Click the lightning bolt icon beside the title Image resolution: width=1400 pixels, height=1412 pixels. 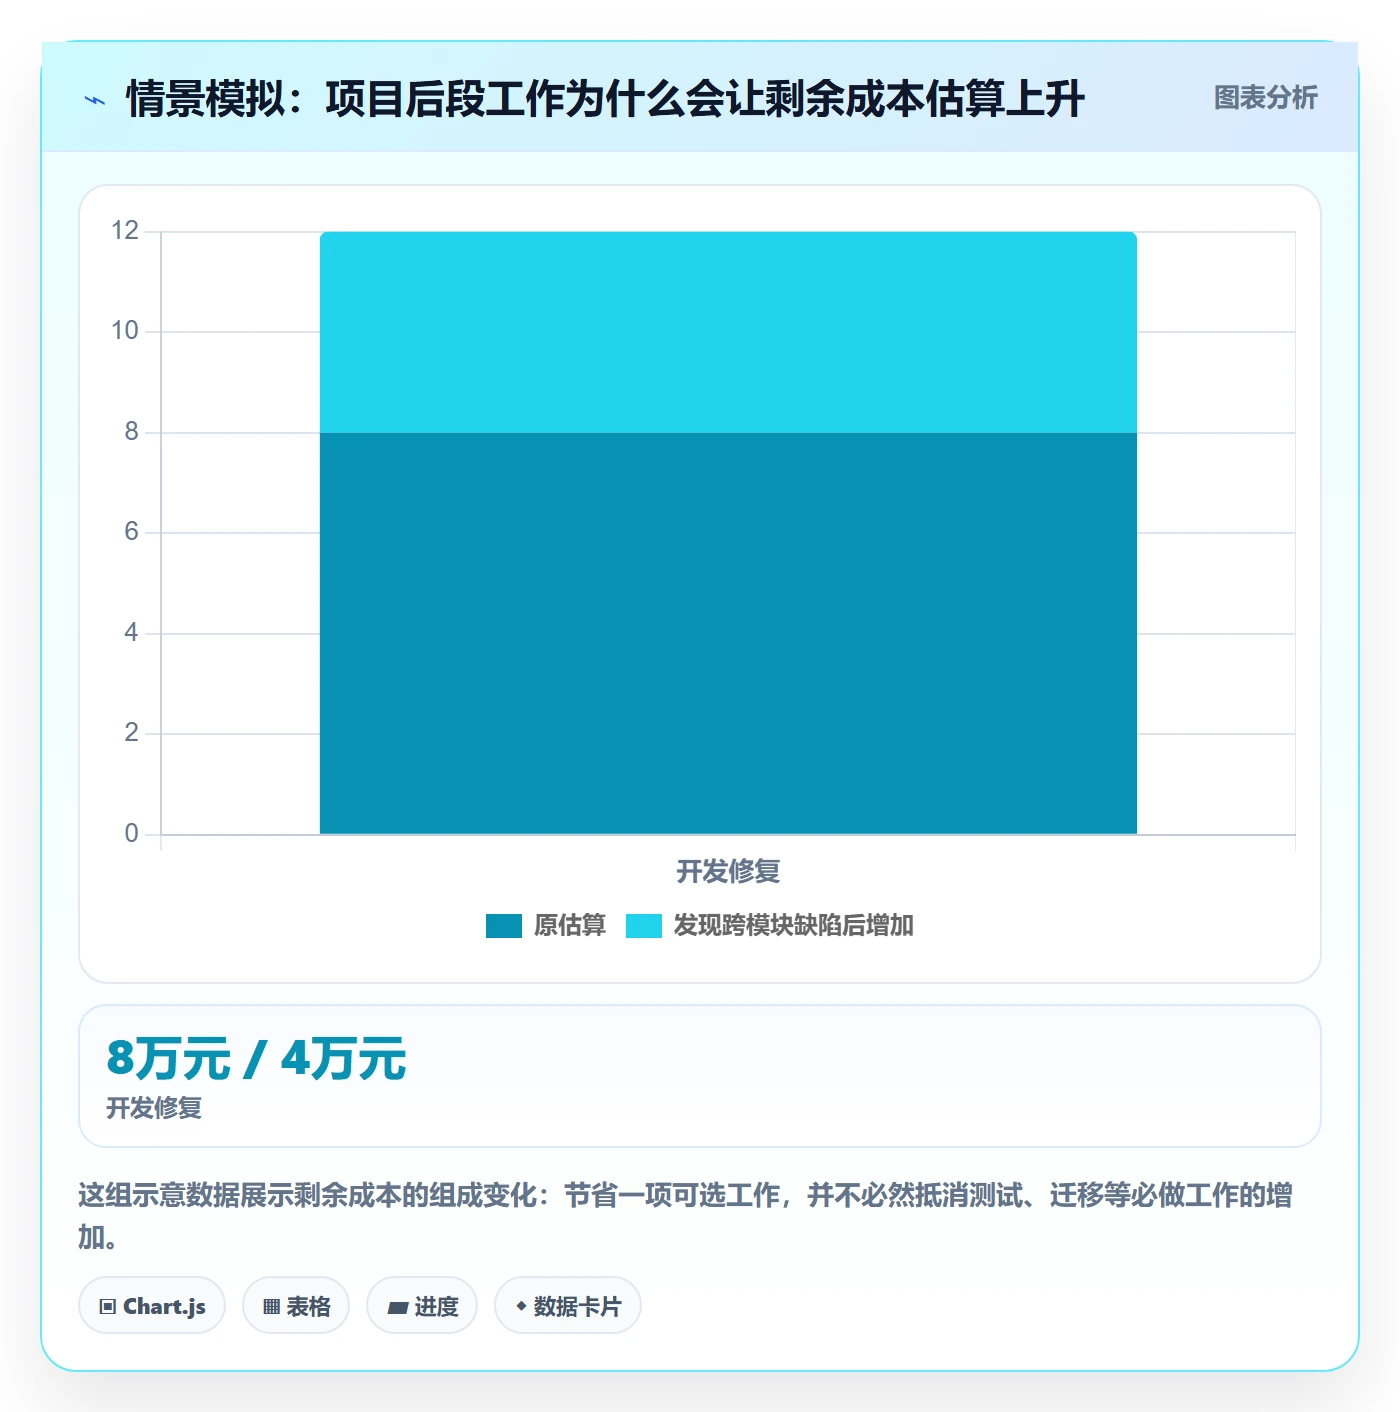click(x=95, y=100)
